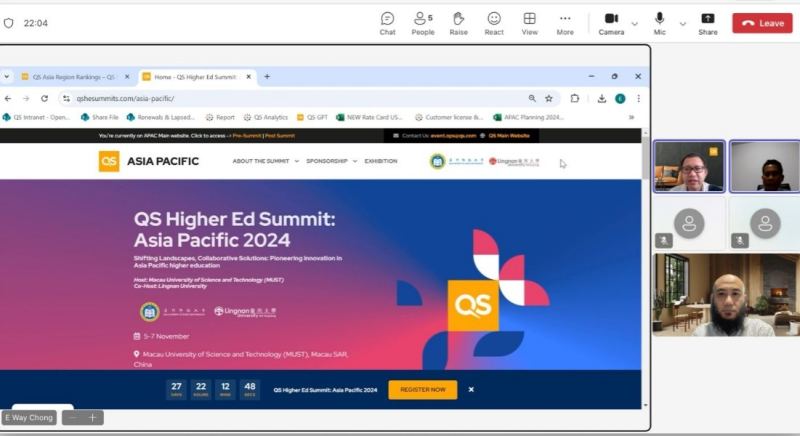Expand the About the Summit menu

265,161
